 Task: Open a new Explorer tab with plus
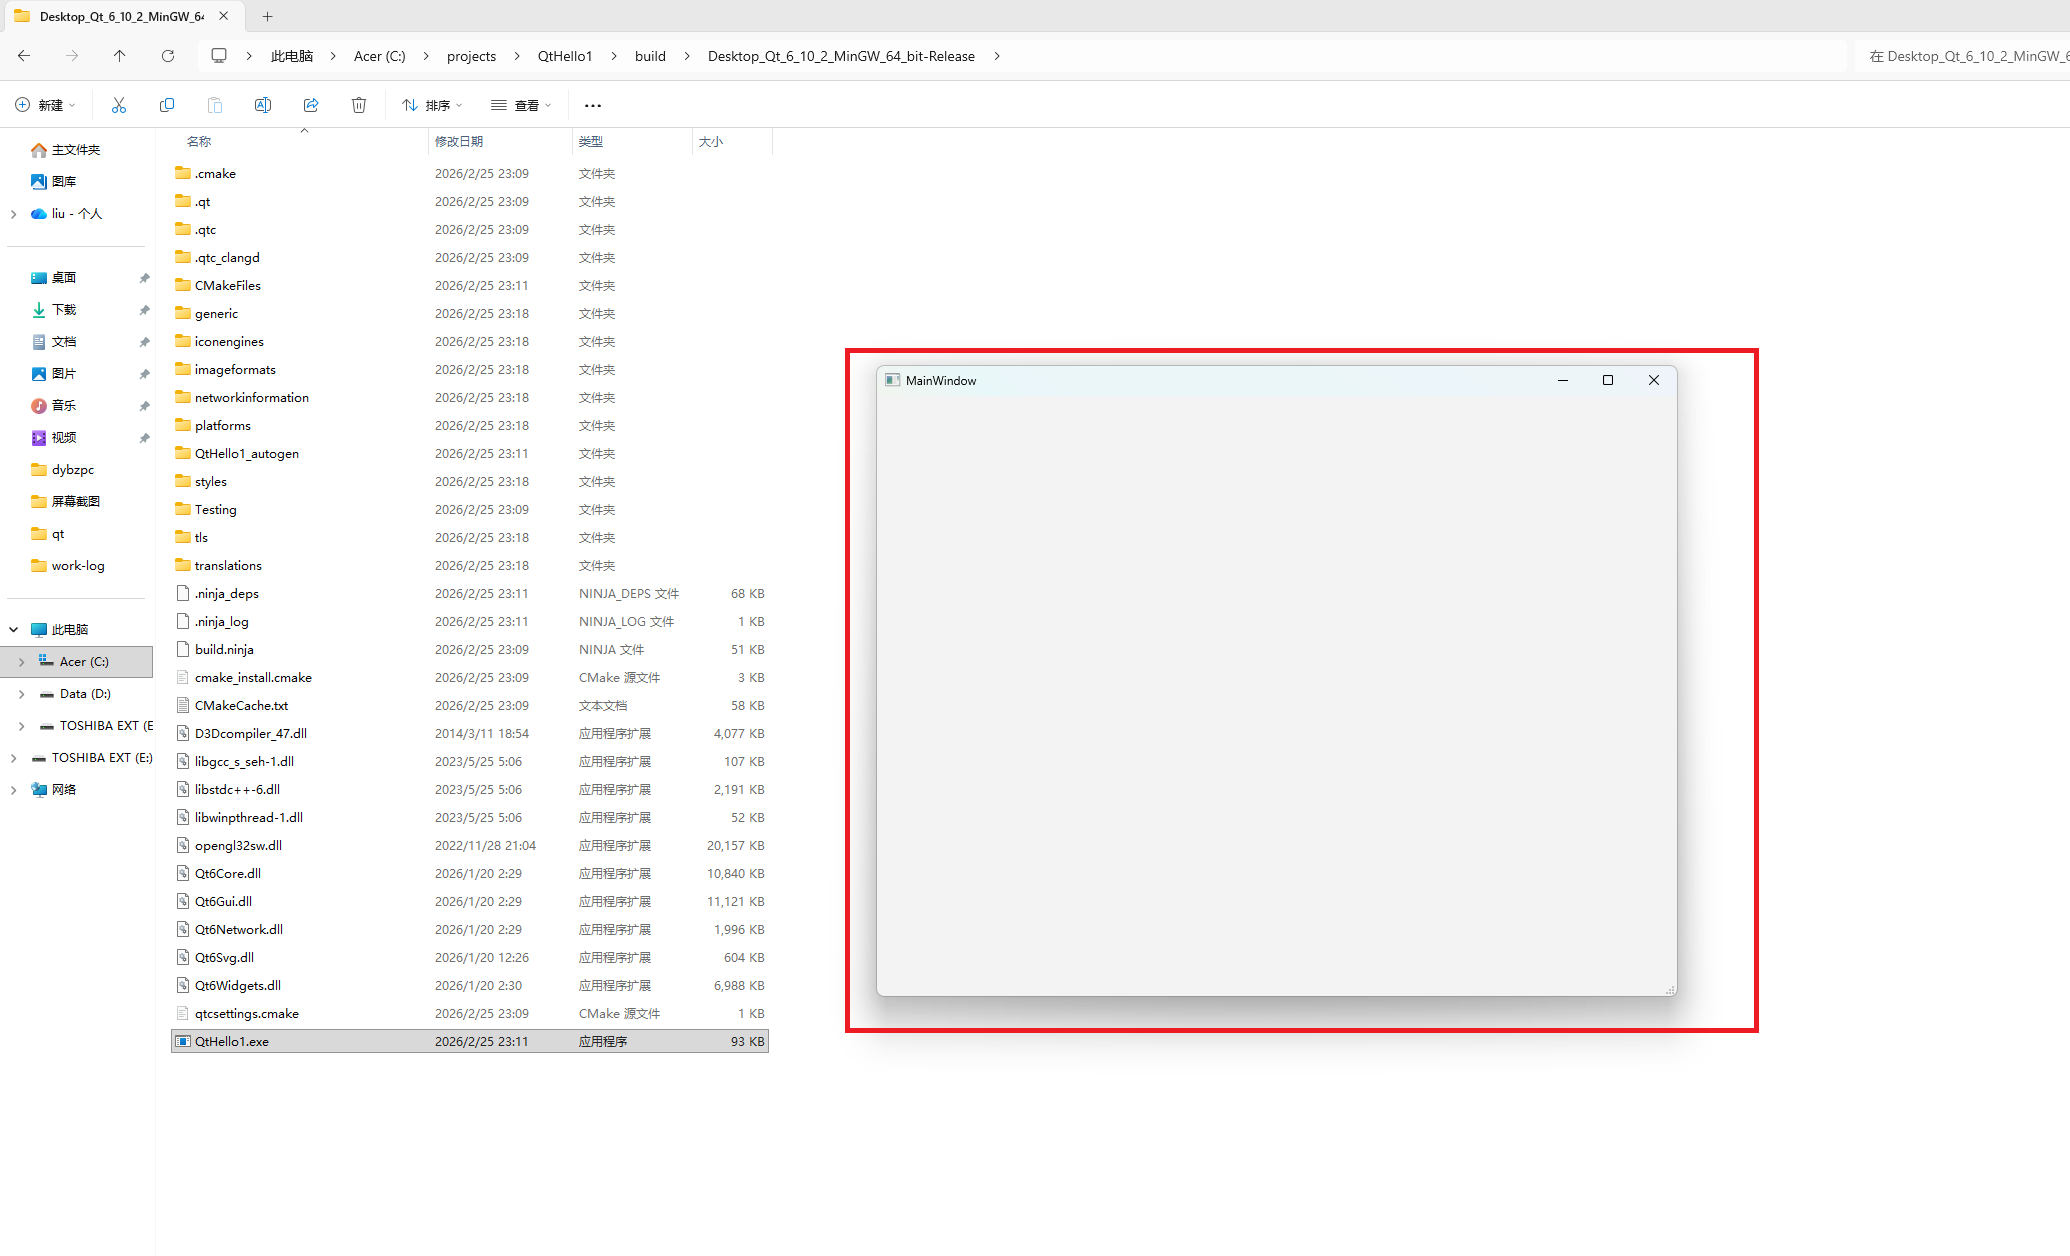click(267, 16)
